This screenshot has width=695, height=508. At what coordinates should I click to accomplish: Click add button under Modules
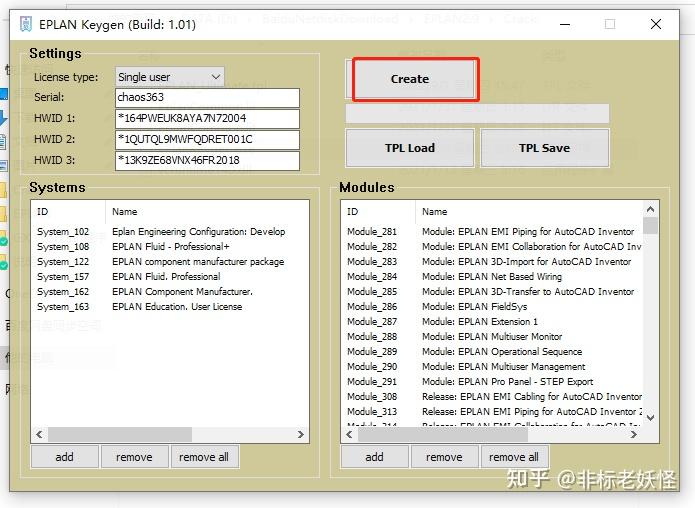pyautogui.click(x=375, y=457)
